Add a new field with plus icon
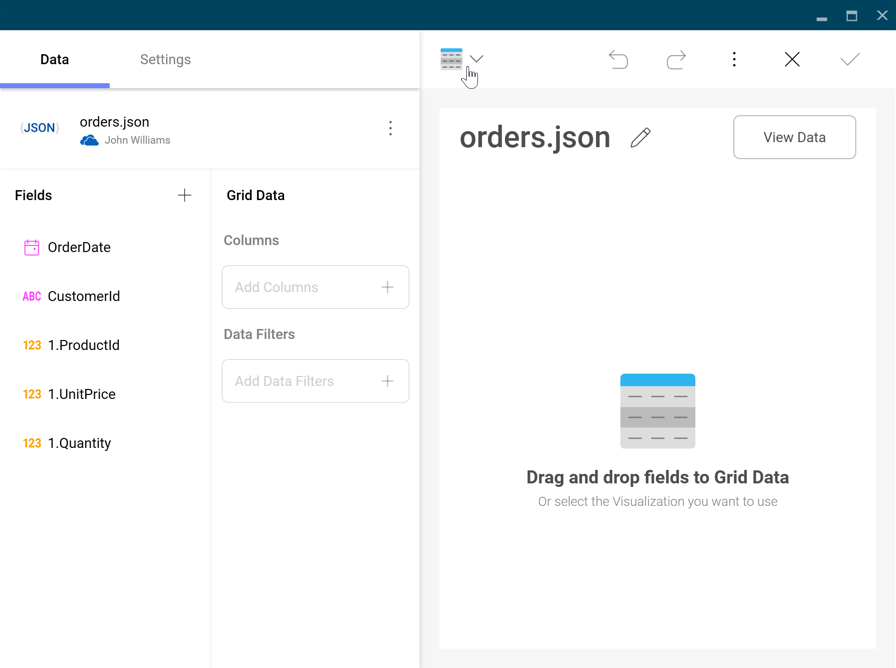Screen dimensions: 896x668 point(184,195)
